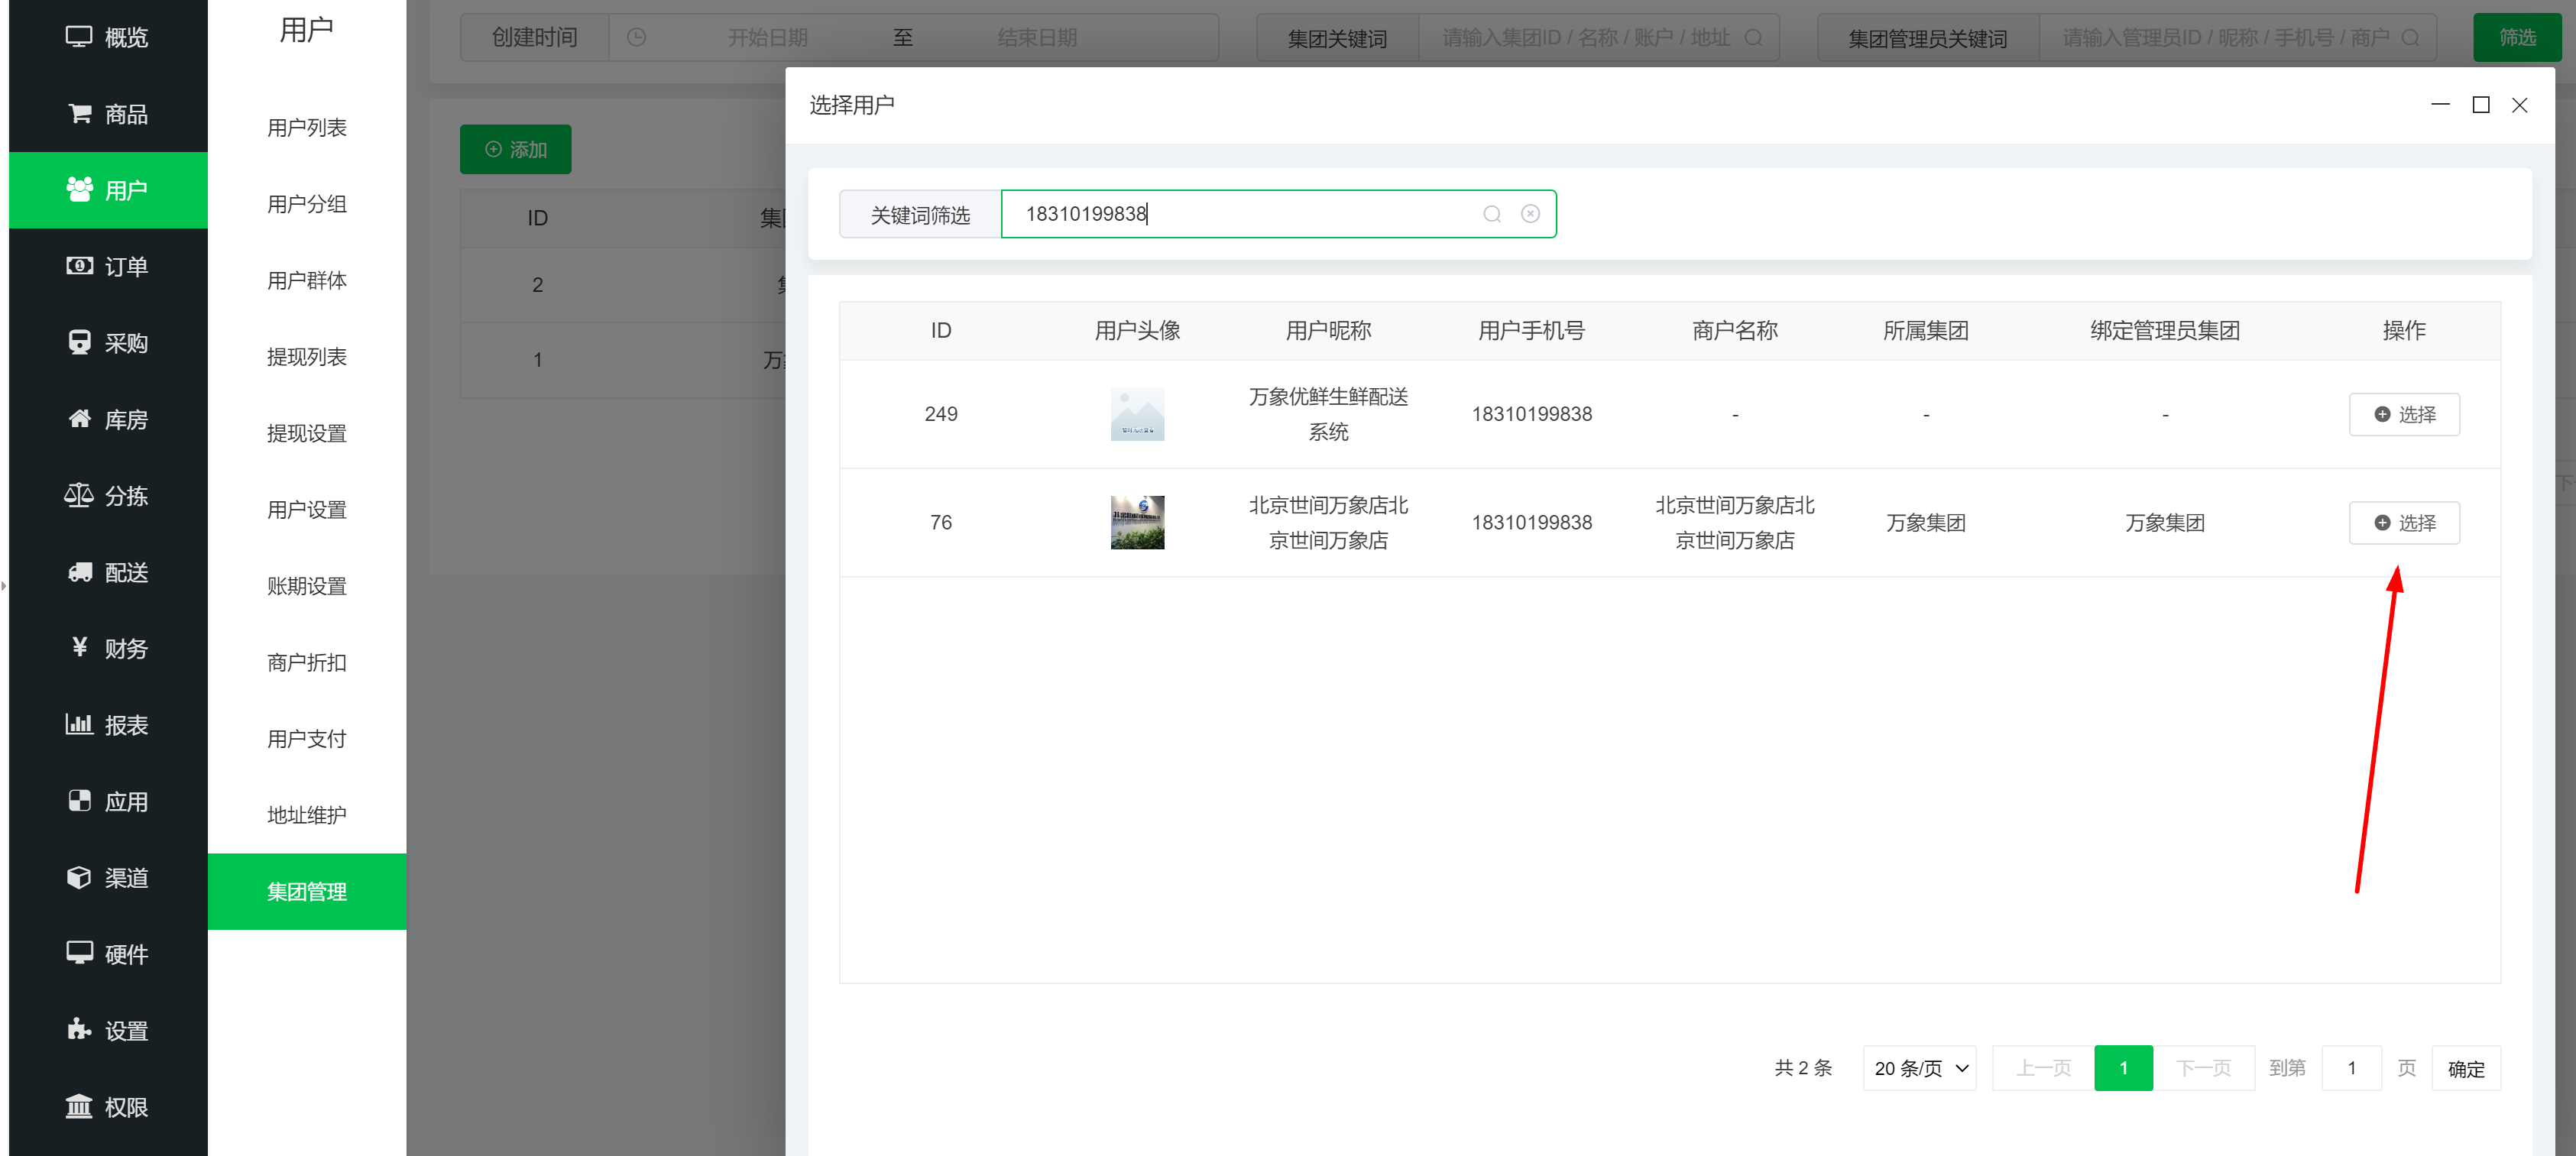Open 用户支付 submenu item

(306, 739)
